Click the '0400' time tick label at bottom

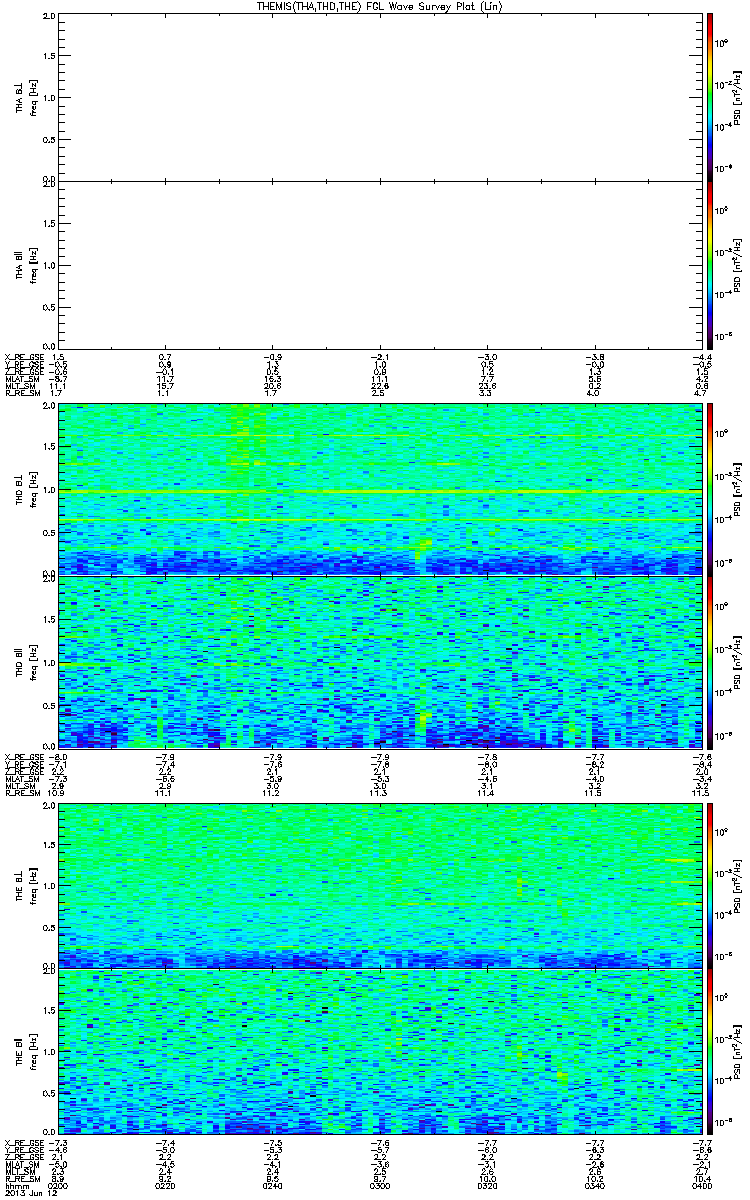pyautogui.click(x=701, y=1186)
